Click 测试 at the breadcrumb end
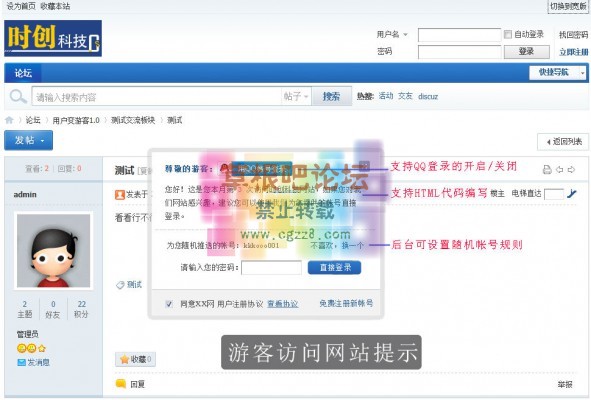The width and height of the screenshot is (591, 400). 175,120
